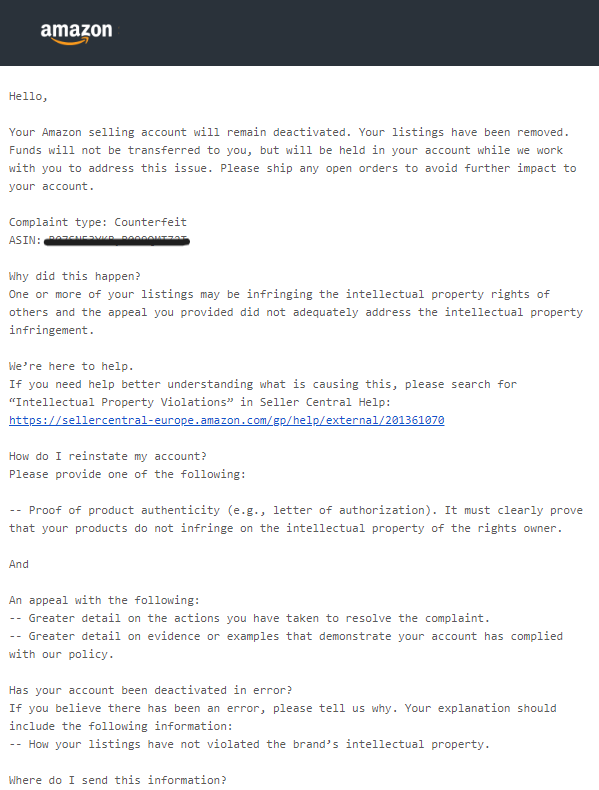Click "Has your account been deactivated in error?"
This screenshot has width=599, height=790.
coord(151,690)
